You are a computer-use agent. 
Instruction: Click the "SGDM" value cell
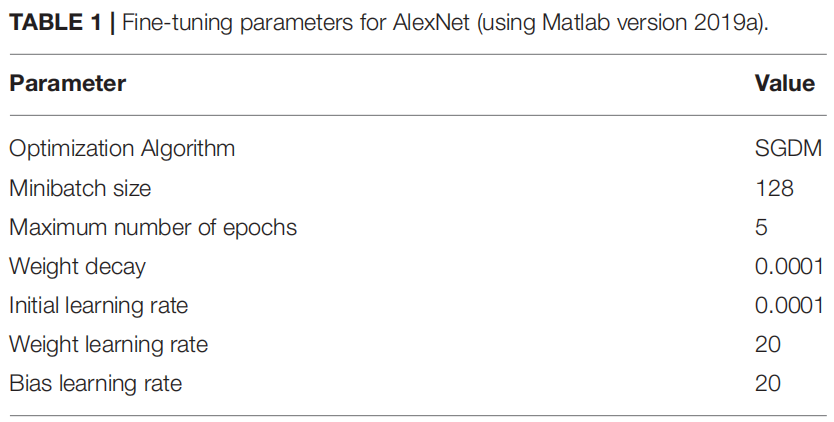[x=789, y=149]
